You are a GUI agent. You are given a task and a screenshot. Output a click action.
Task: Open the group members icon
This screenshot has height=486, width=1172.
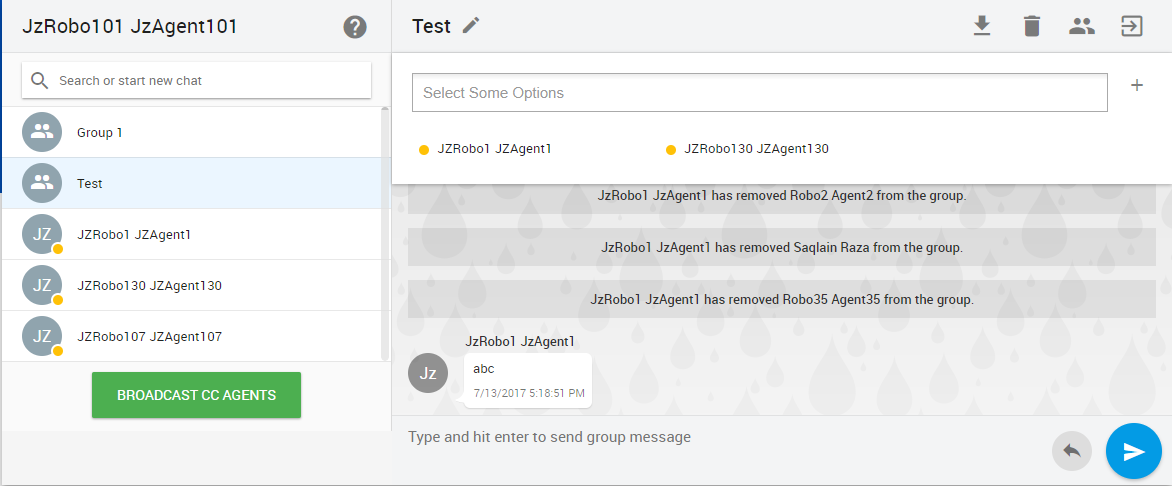coord(1081,26)
